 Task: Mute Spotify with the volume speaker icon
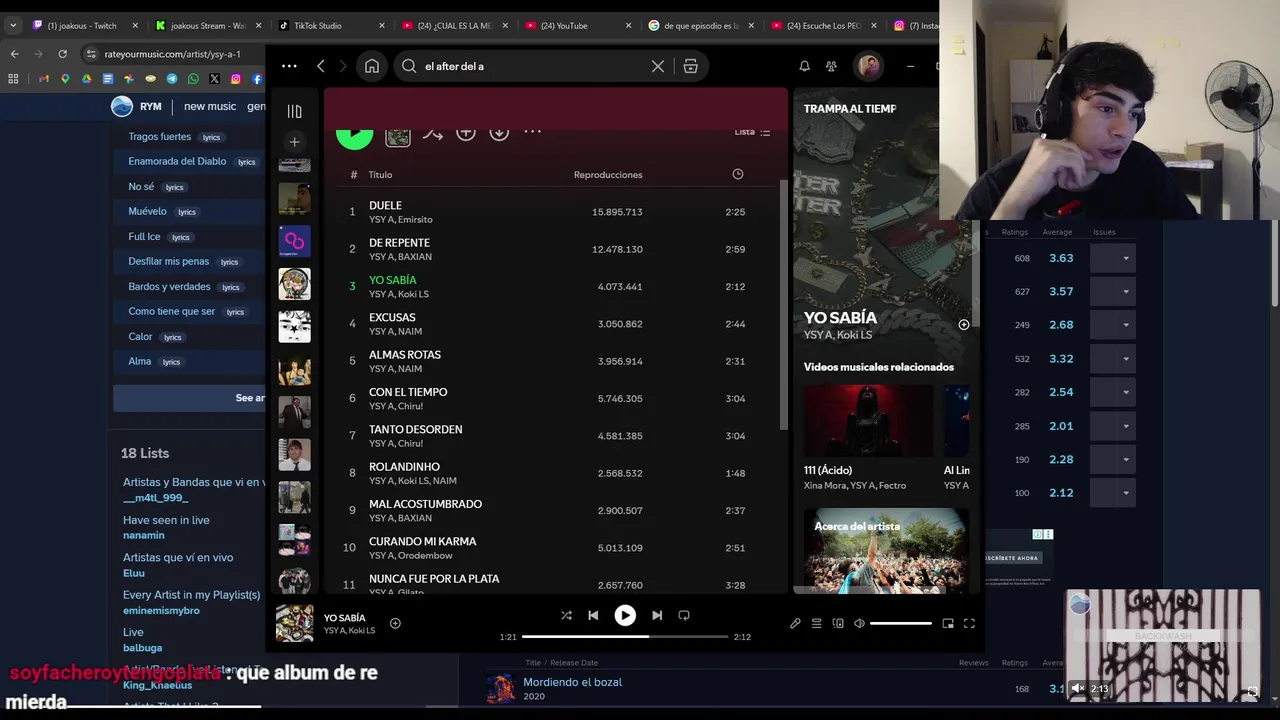pos(859,623)
